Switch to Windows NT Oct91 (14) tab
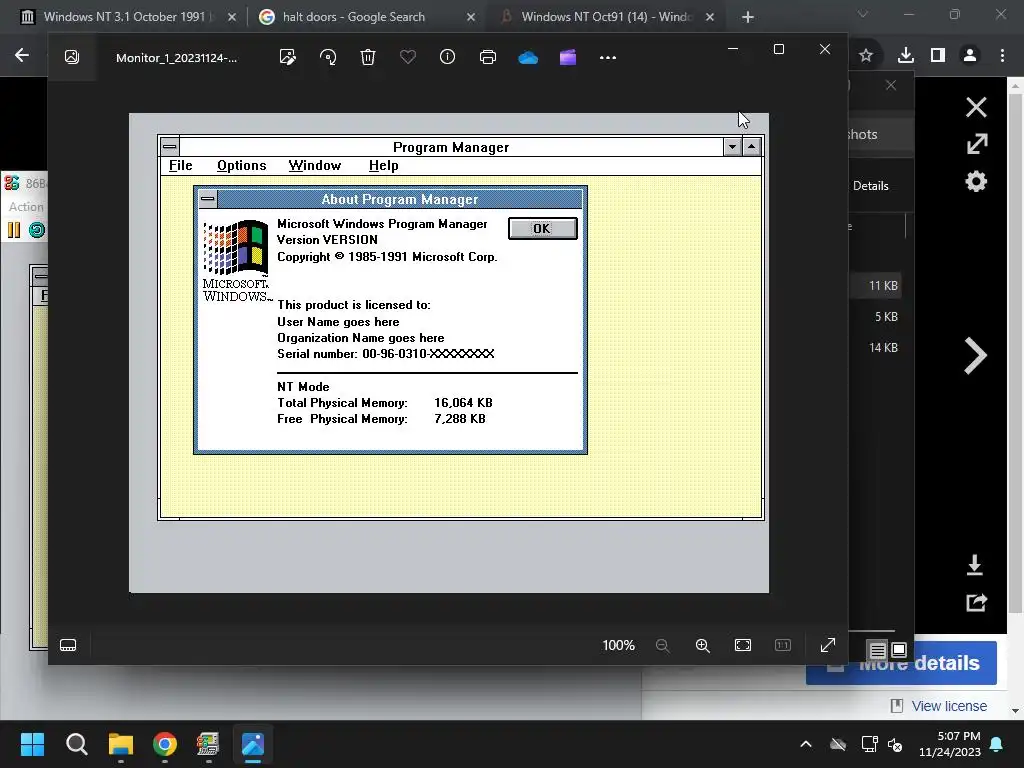Image resolution: width=1024 pixels, height=768 pixels. point(604,17)
